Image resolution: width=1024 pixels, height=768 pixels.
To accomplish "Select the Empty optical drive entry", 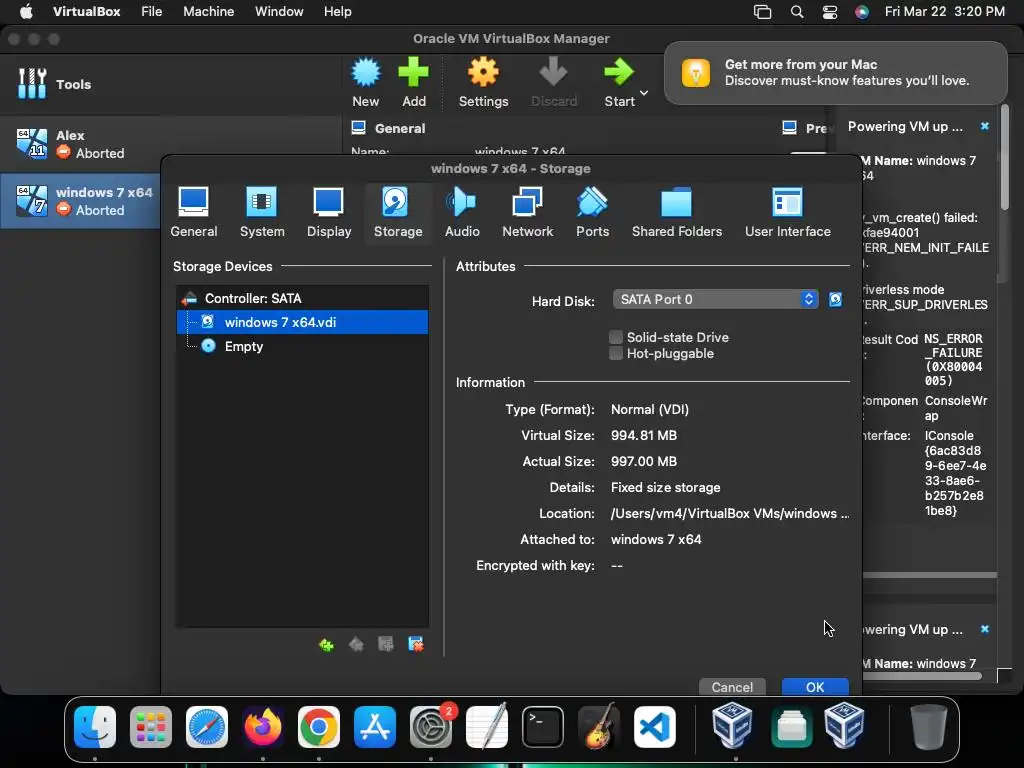I will (302, 346).
